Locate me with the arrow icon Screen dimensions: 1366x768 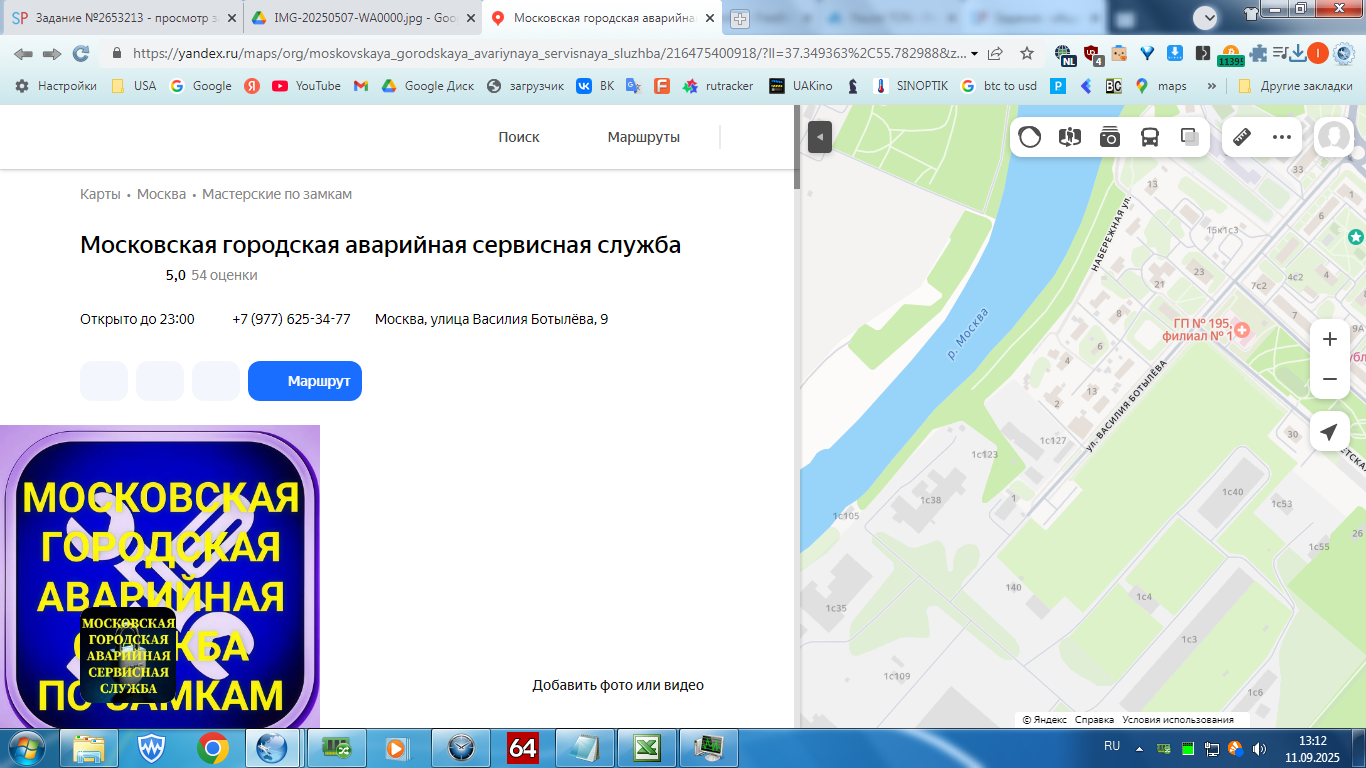click(x=1329, y=431)
